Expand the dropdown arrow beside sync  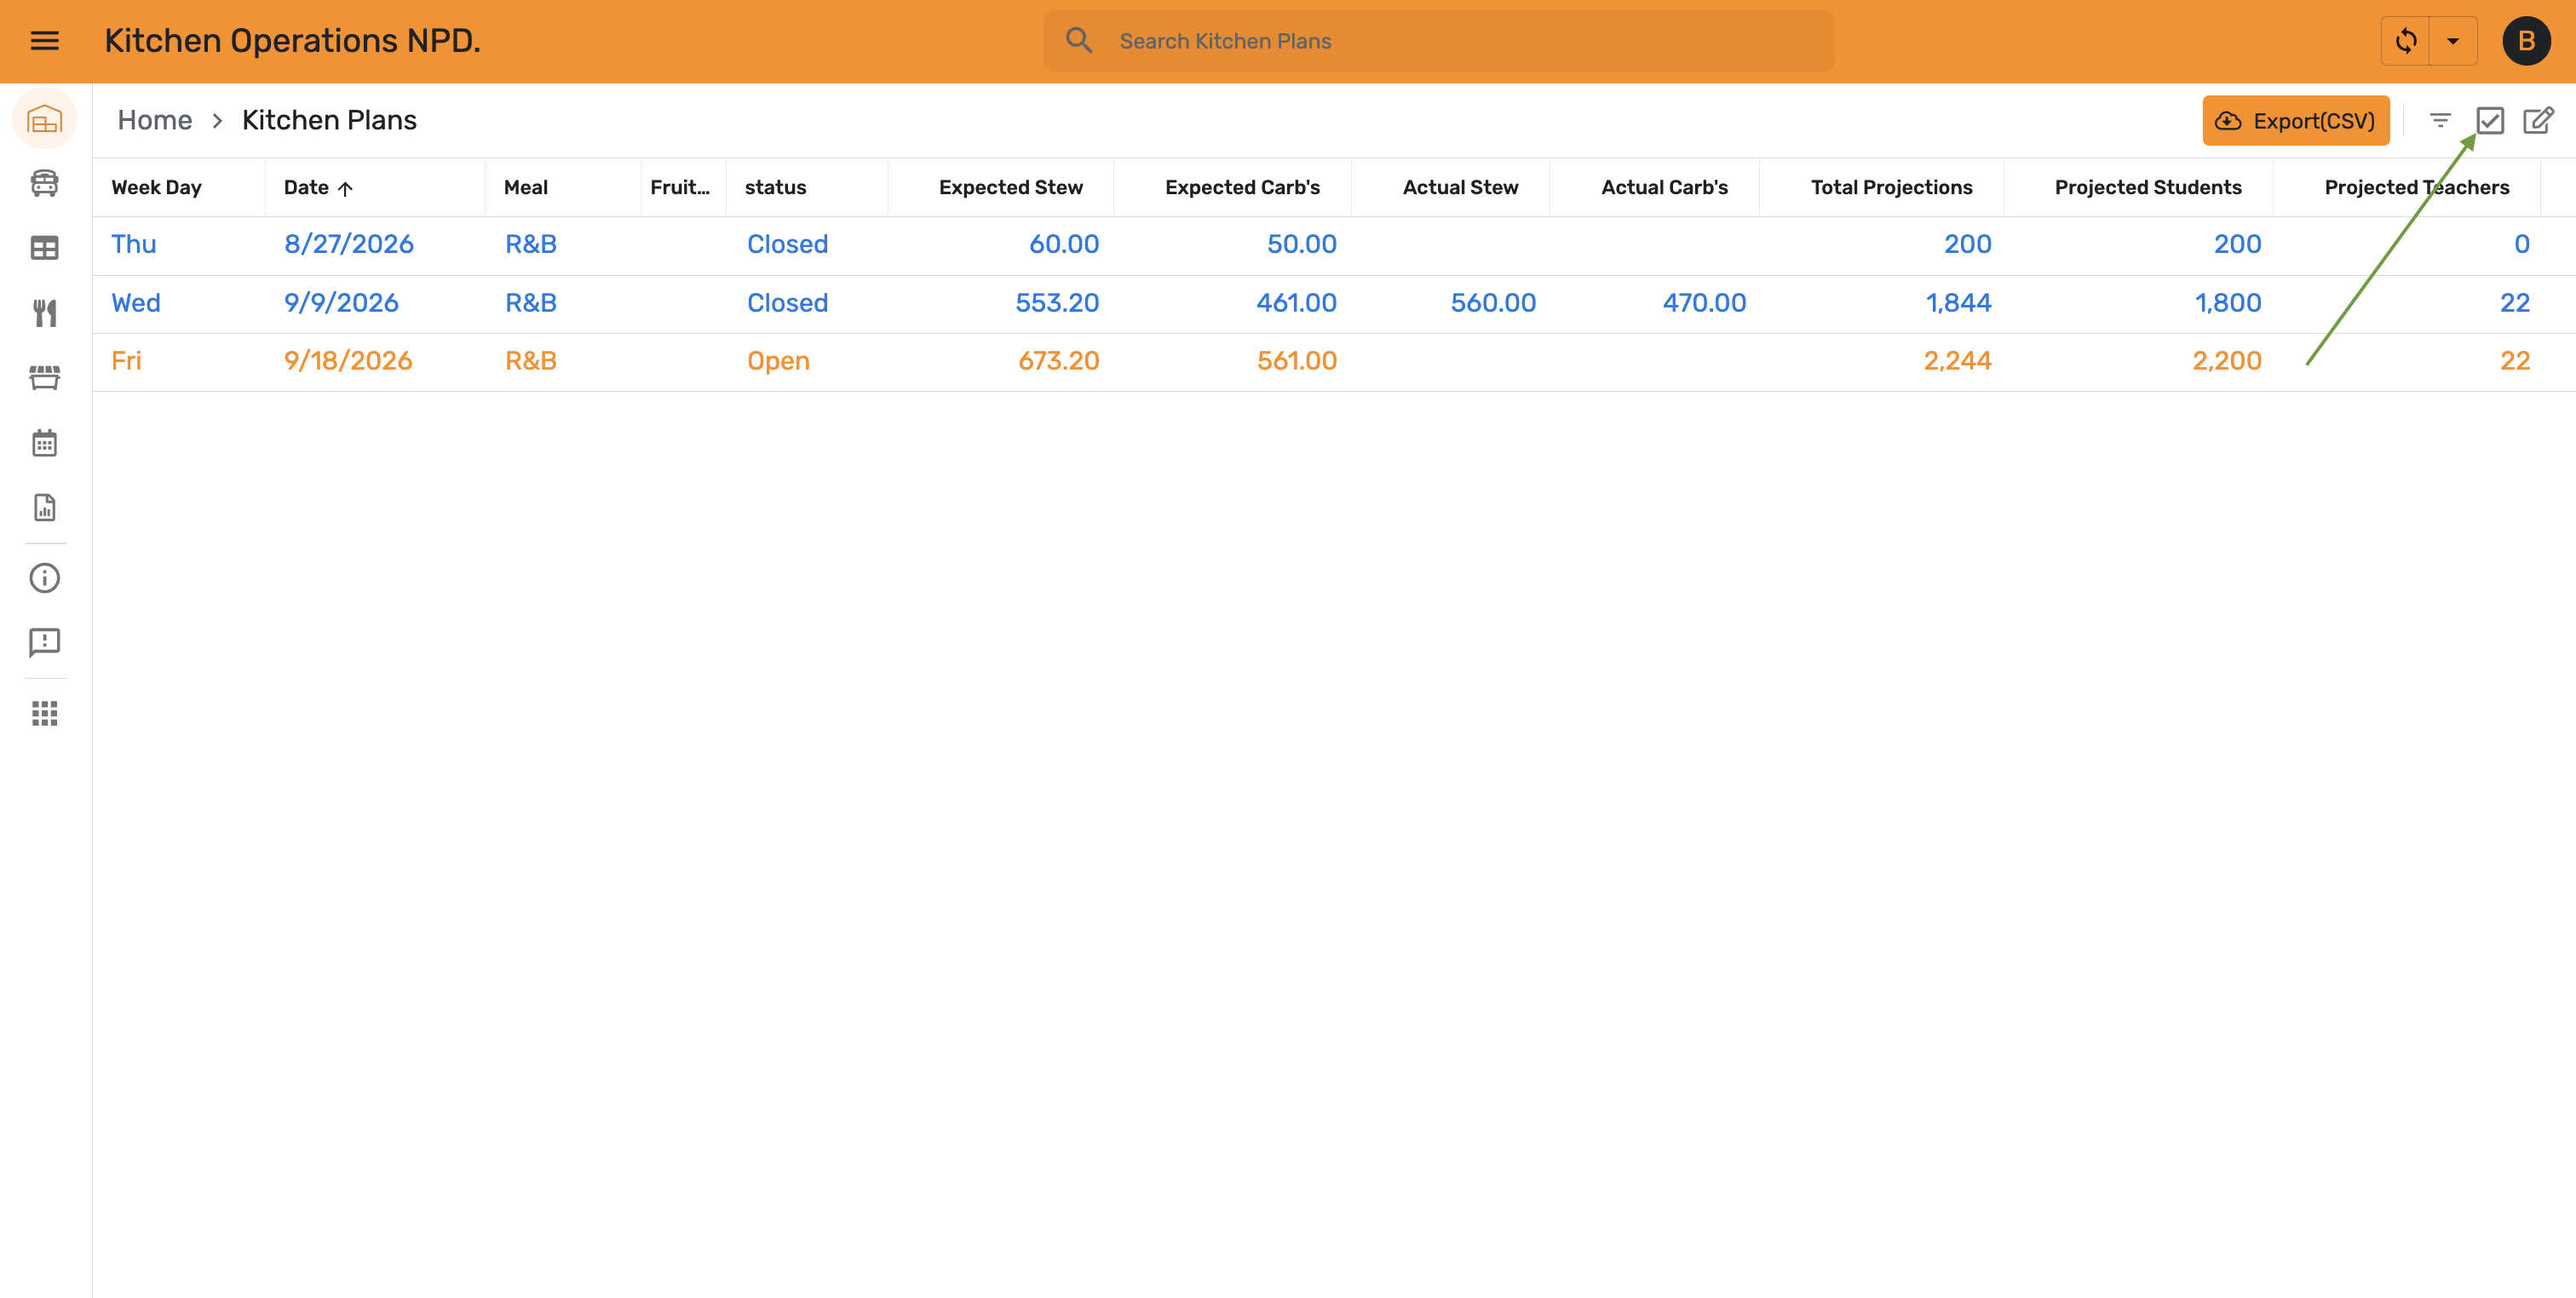2453,41
